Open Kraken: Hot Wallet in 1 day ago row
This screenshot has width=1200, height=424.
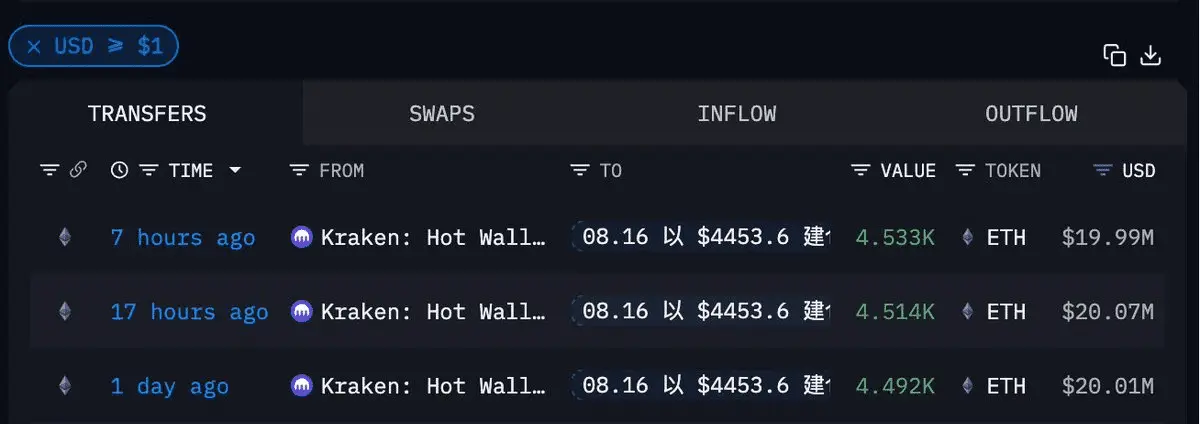pos(434,386)
